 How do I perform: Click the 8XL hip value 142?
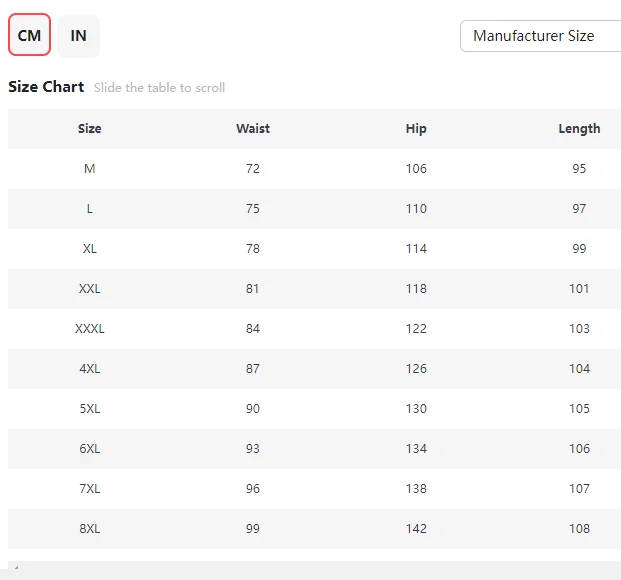[x=416, y=529]
